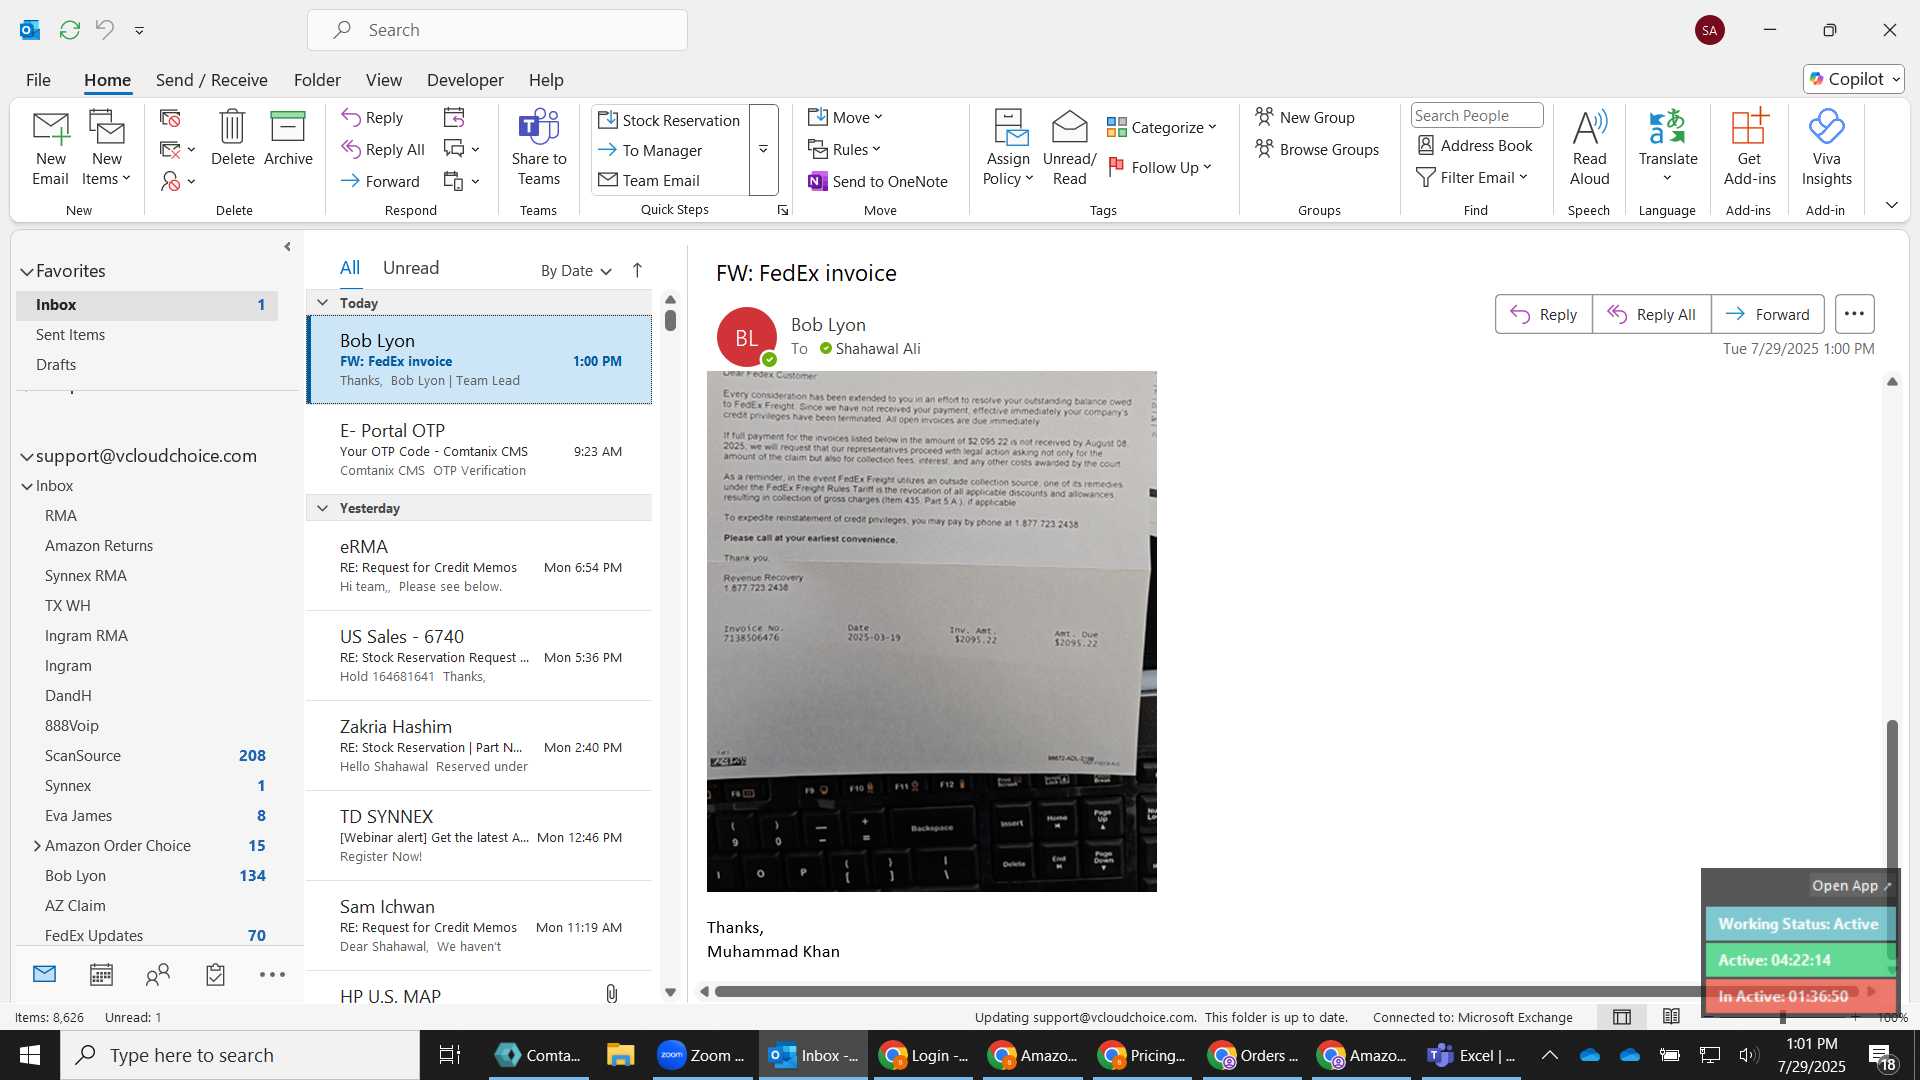Click the Search People field
The image size is (1920, 1080).
point(1477,116)
